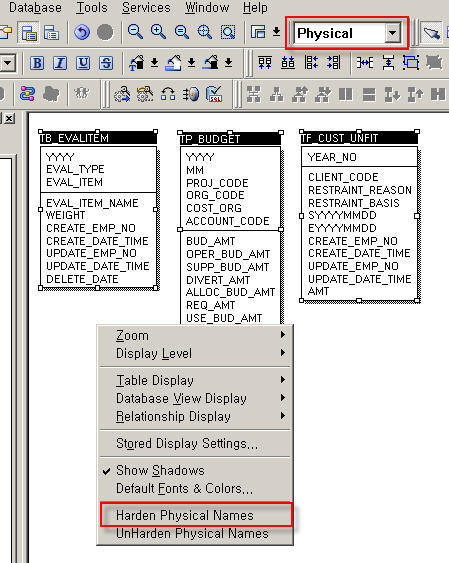
Task: Click the fit model magnifier icon
Action: click(x=205, y=33)
